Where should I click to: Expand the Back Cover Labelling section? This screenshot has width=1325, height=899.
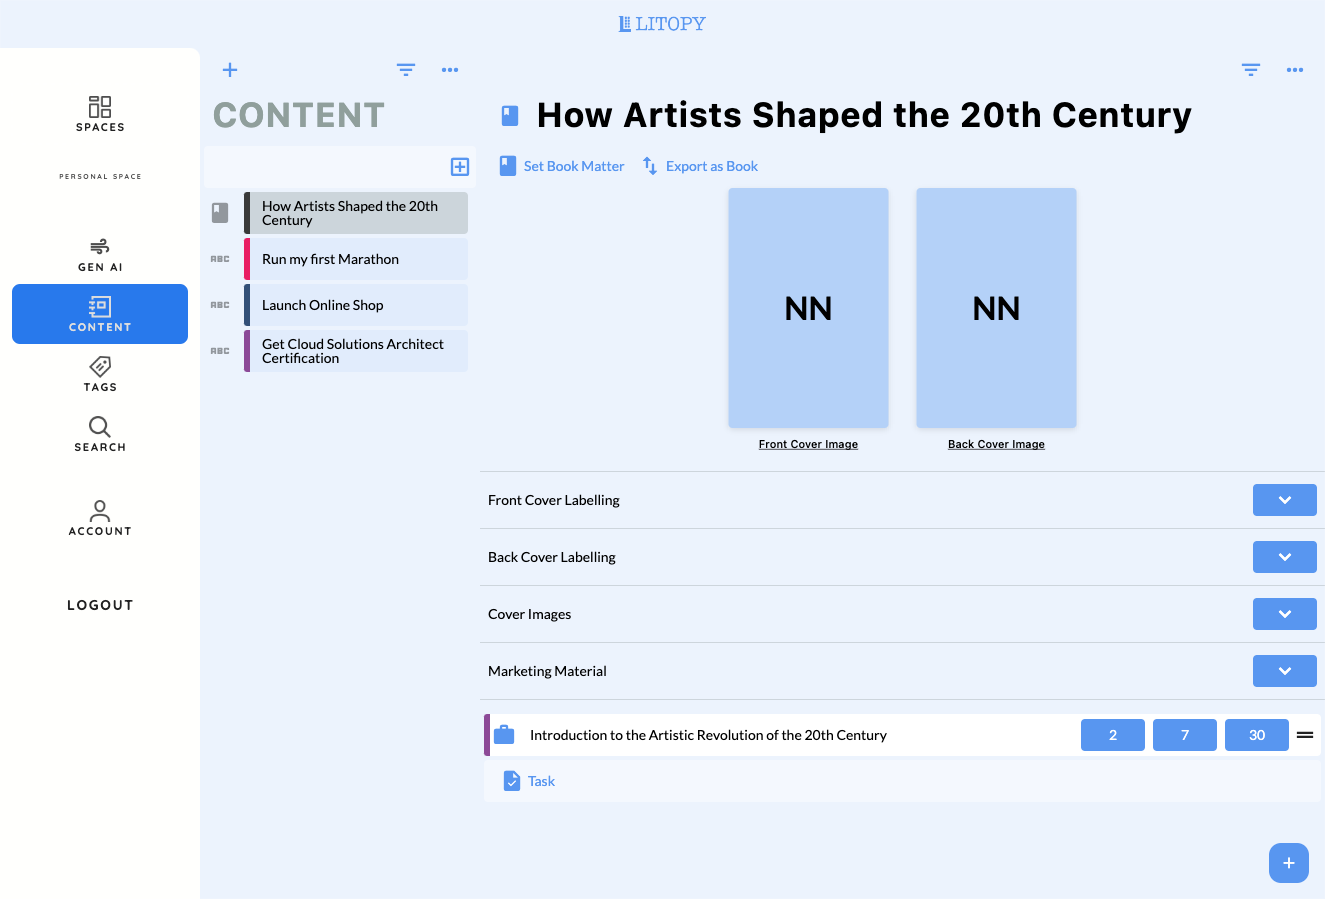point(1284,557)
